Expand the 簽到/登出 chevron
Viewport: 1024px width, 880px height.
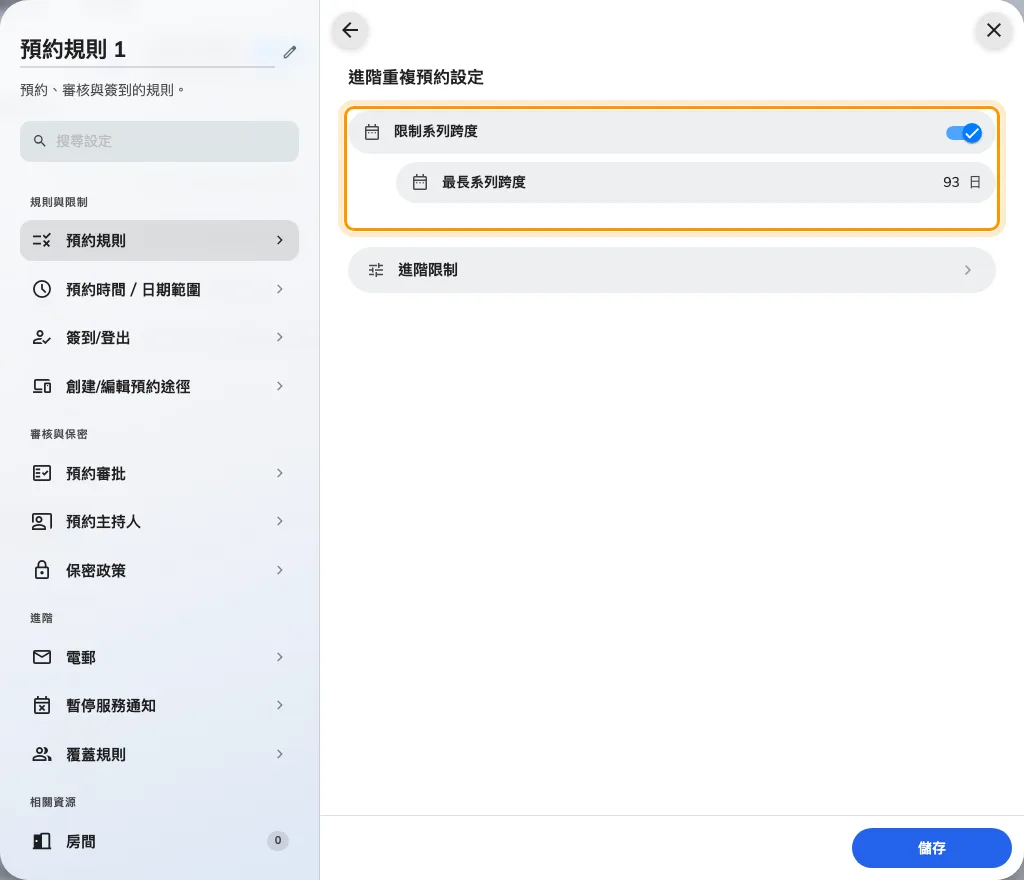pyautogui.click(x=280, y=338)
